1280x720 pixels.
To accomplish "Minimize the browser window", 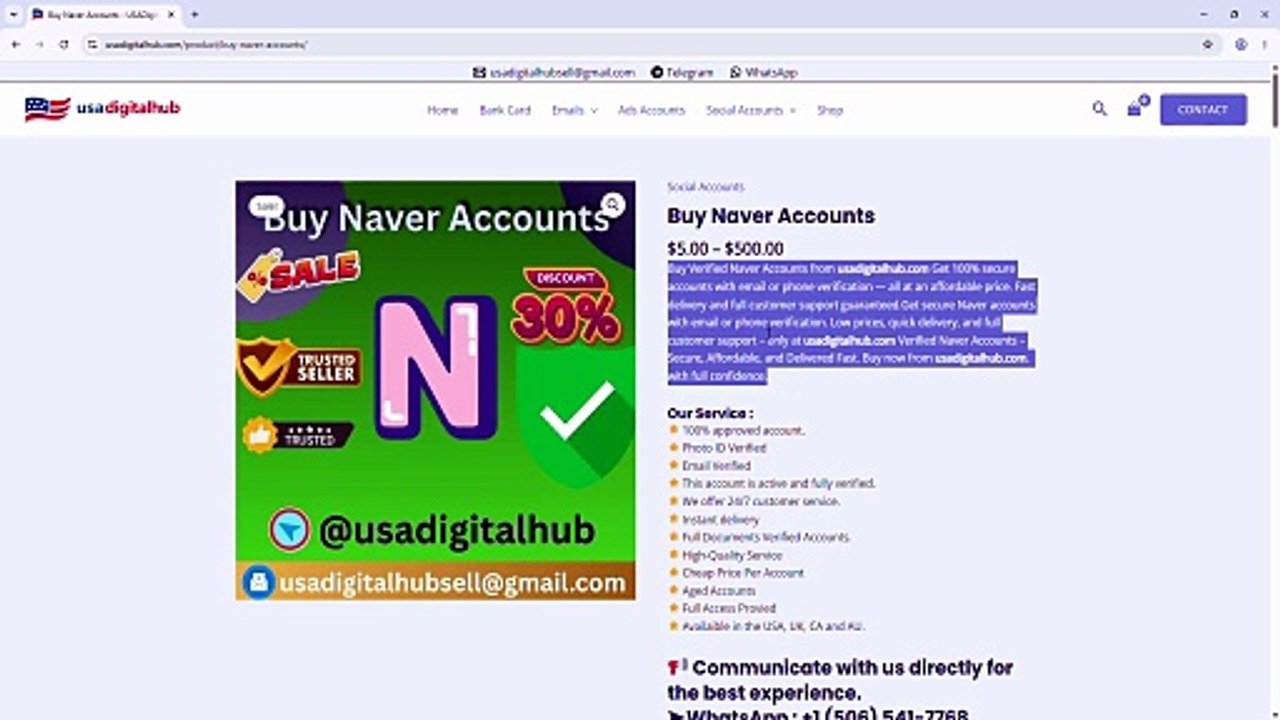I will pyautogui.click(x=1202, y=15).
